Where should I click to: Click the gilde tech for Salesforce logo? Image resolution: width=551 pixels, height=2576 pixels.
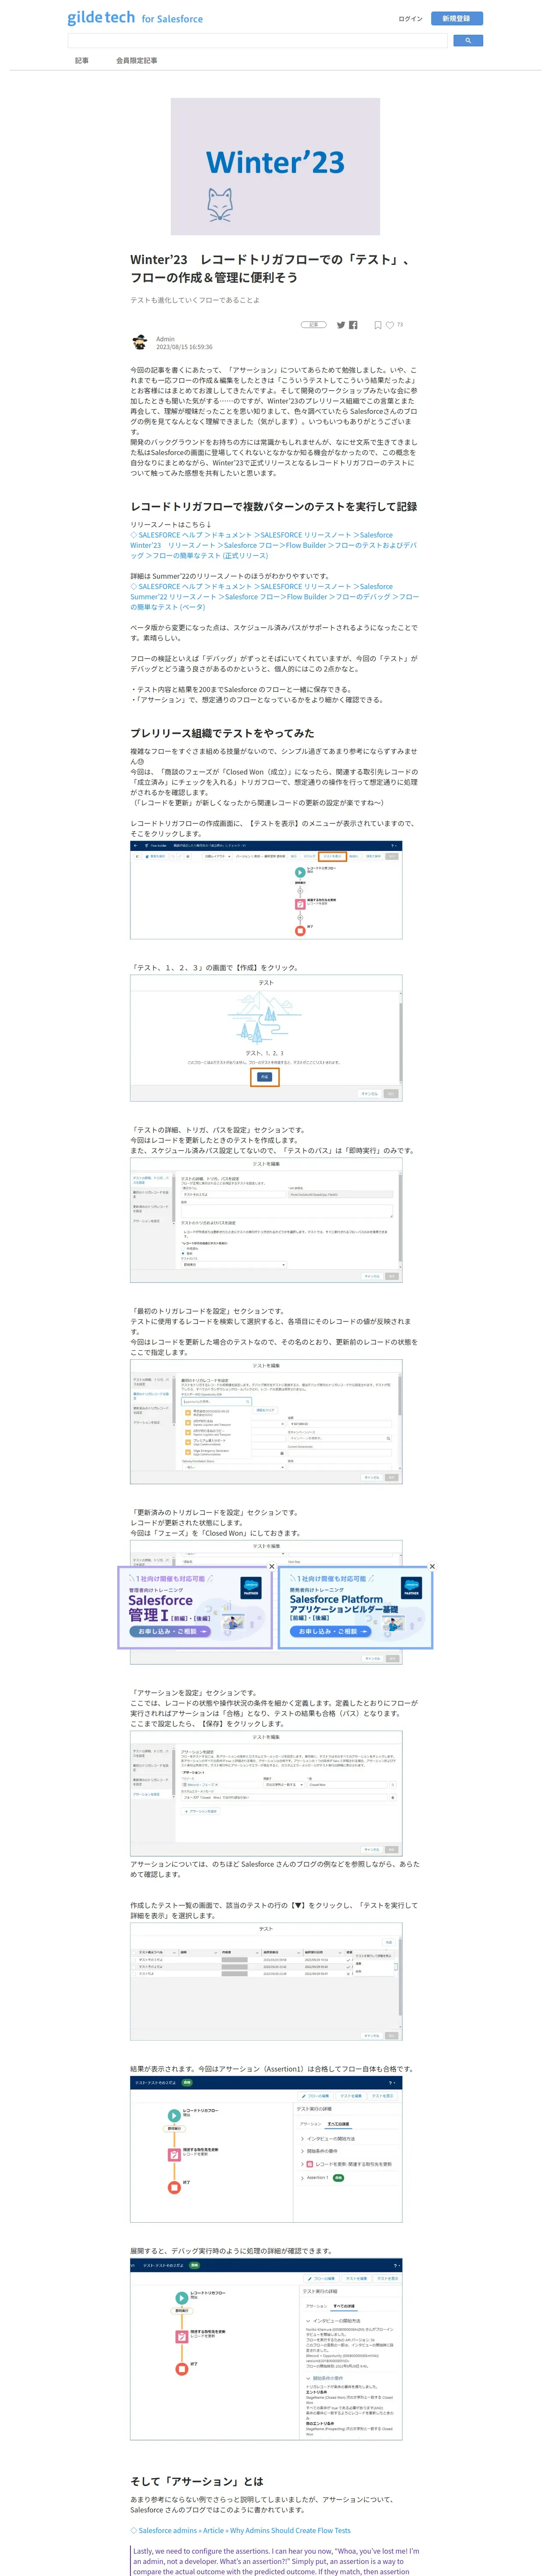[135, 18]
